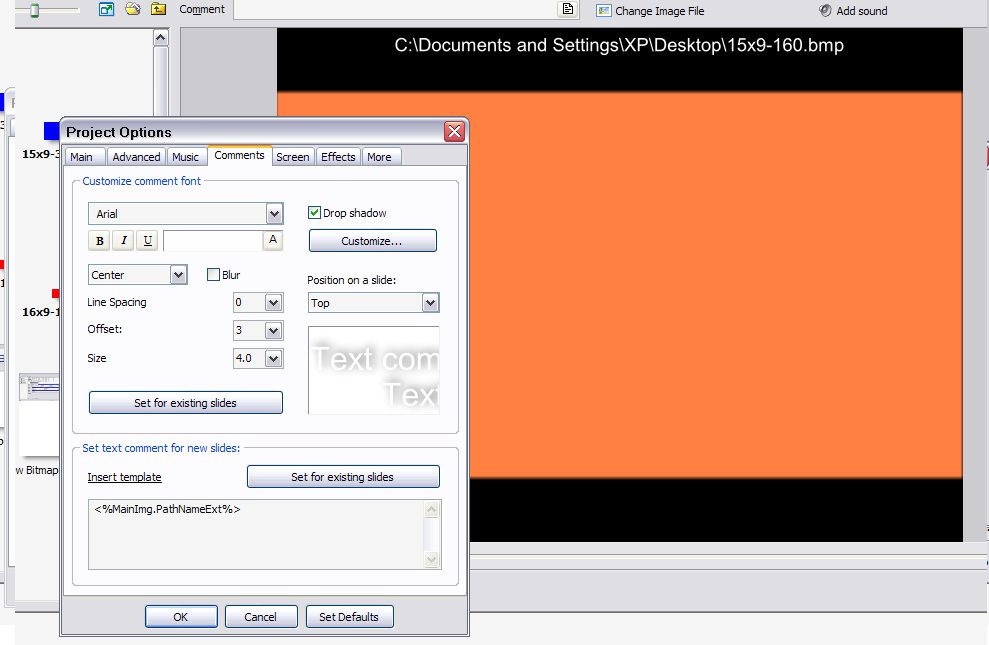Switch to the Effects tab
The width and height of the screenshot is (989, 645).
(x=338, y=157)
